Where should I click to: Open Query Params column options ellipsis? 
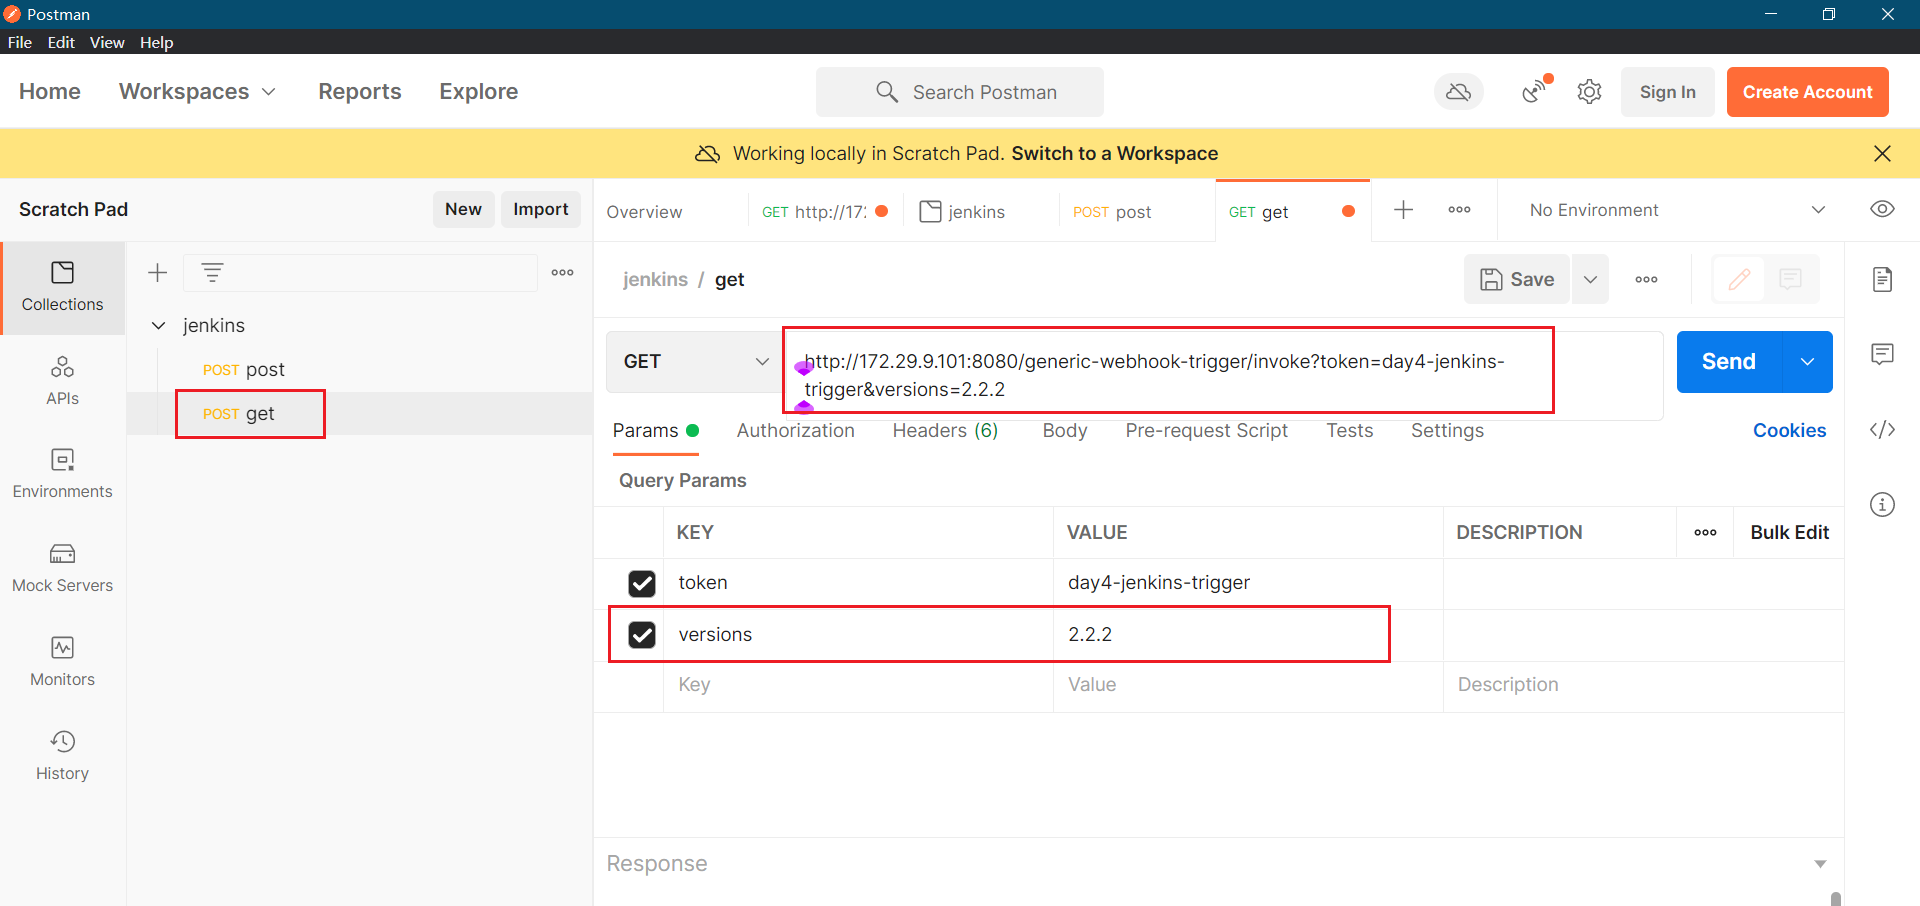pyautogui.click(x=1705, y=532)
